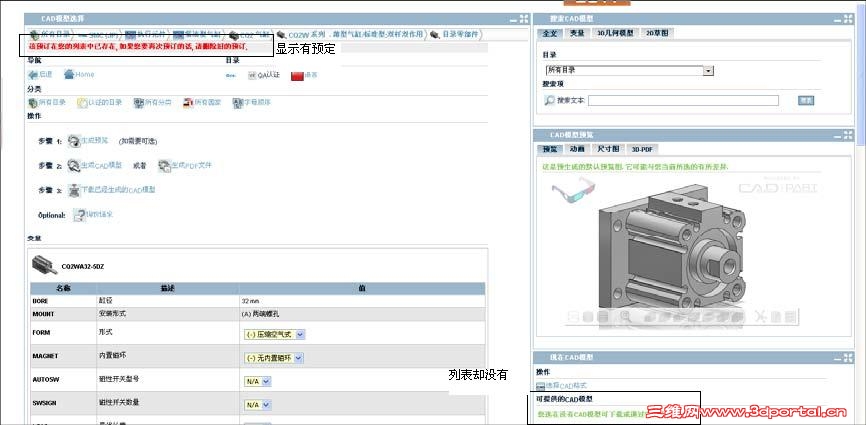
Task: Click Step 2 生成CAD模型 icon
Action: tap(74, 165)
